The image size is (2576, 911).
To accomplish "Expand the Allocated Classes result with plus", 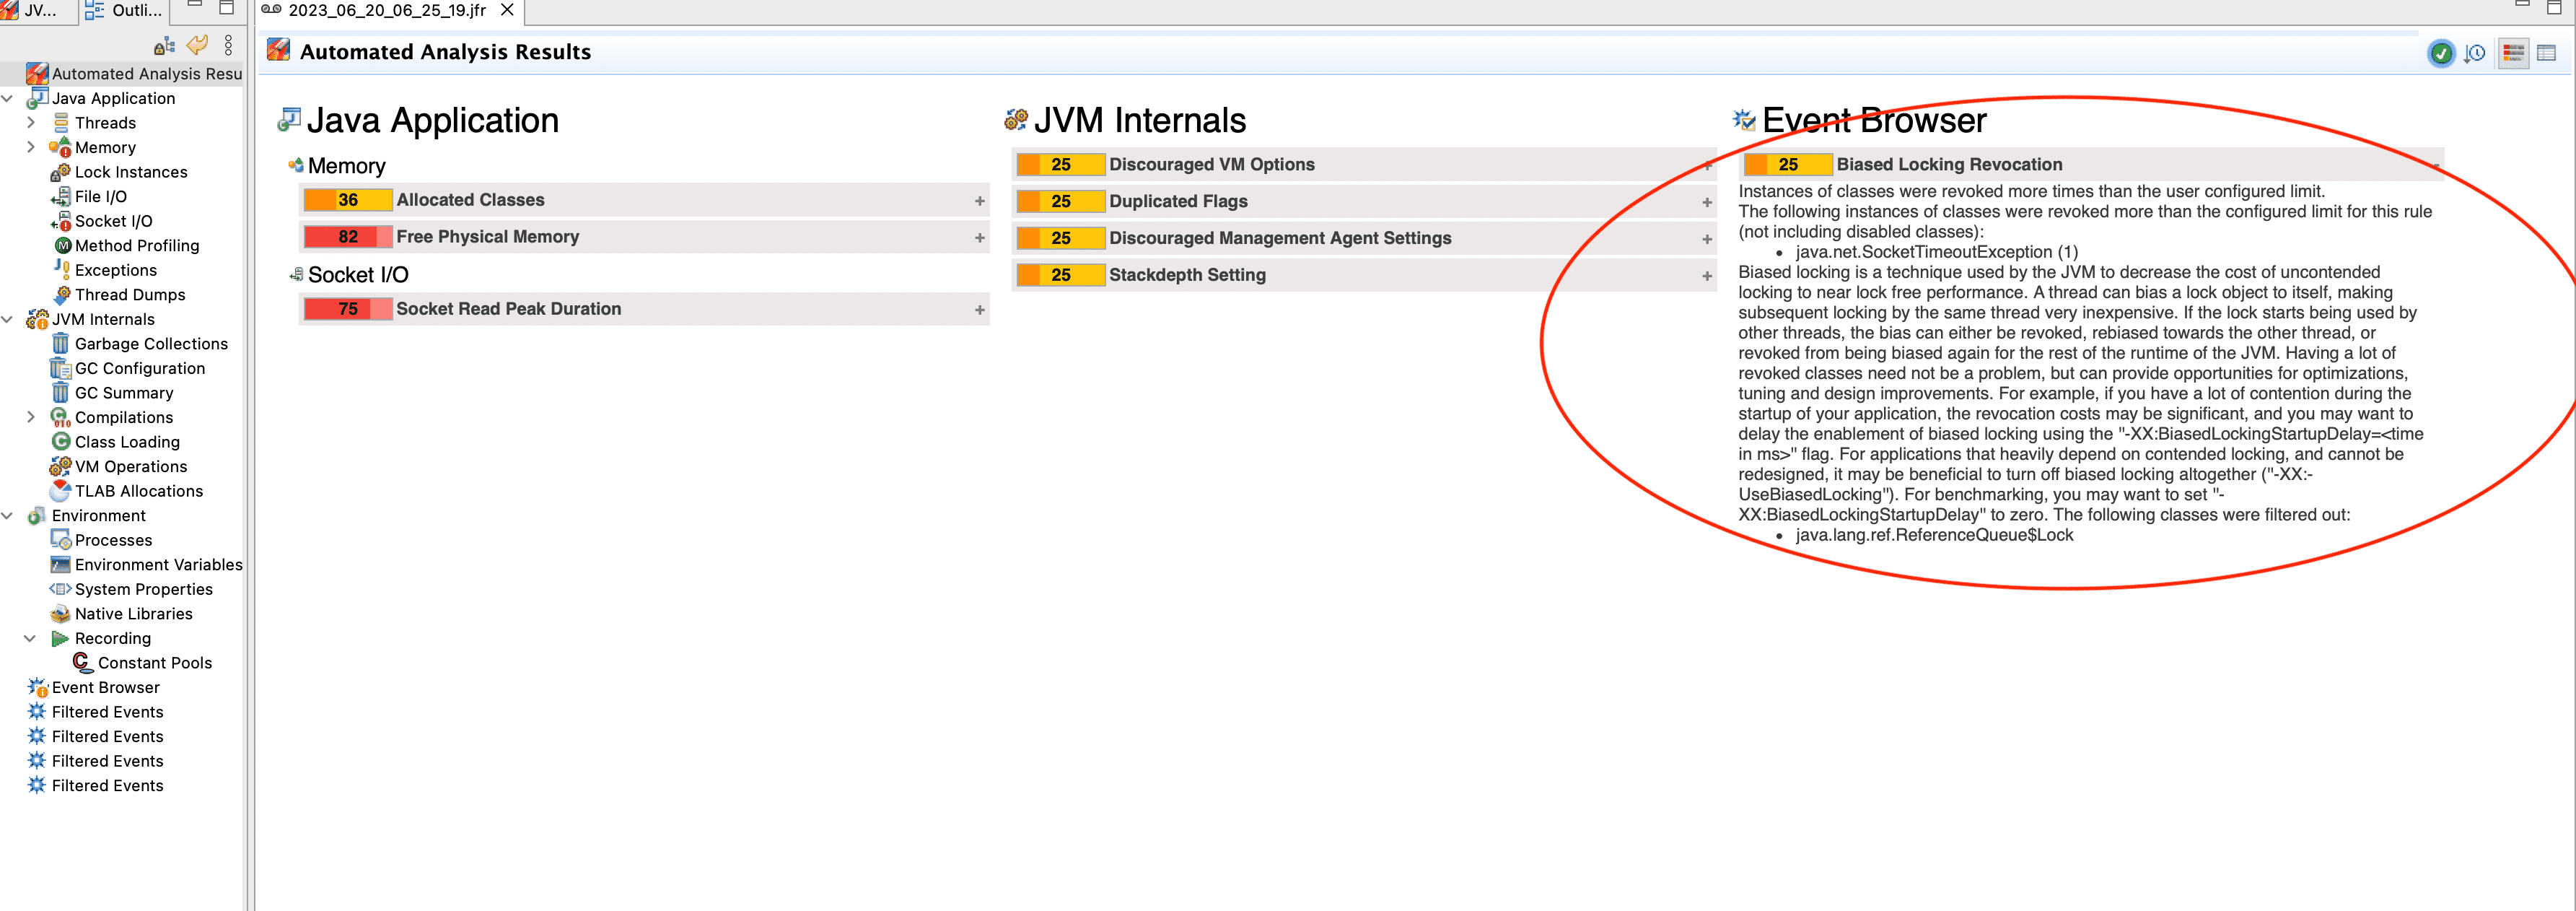I will click(979, 201).
